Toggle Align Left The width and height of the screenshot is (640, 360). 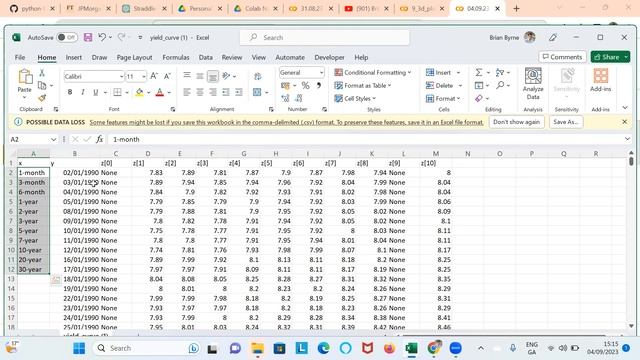point(187,92)
